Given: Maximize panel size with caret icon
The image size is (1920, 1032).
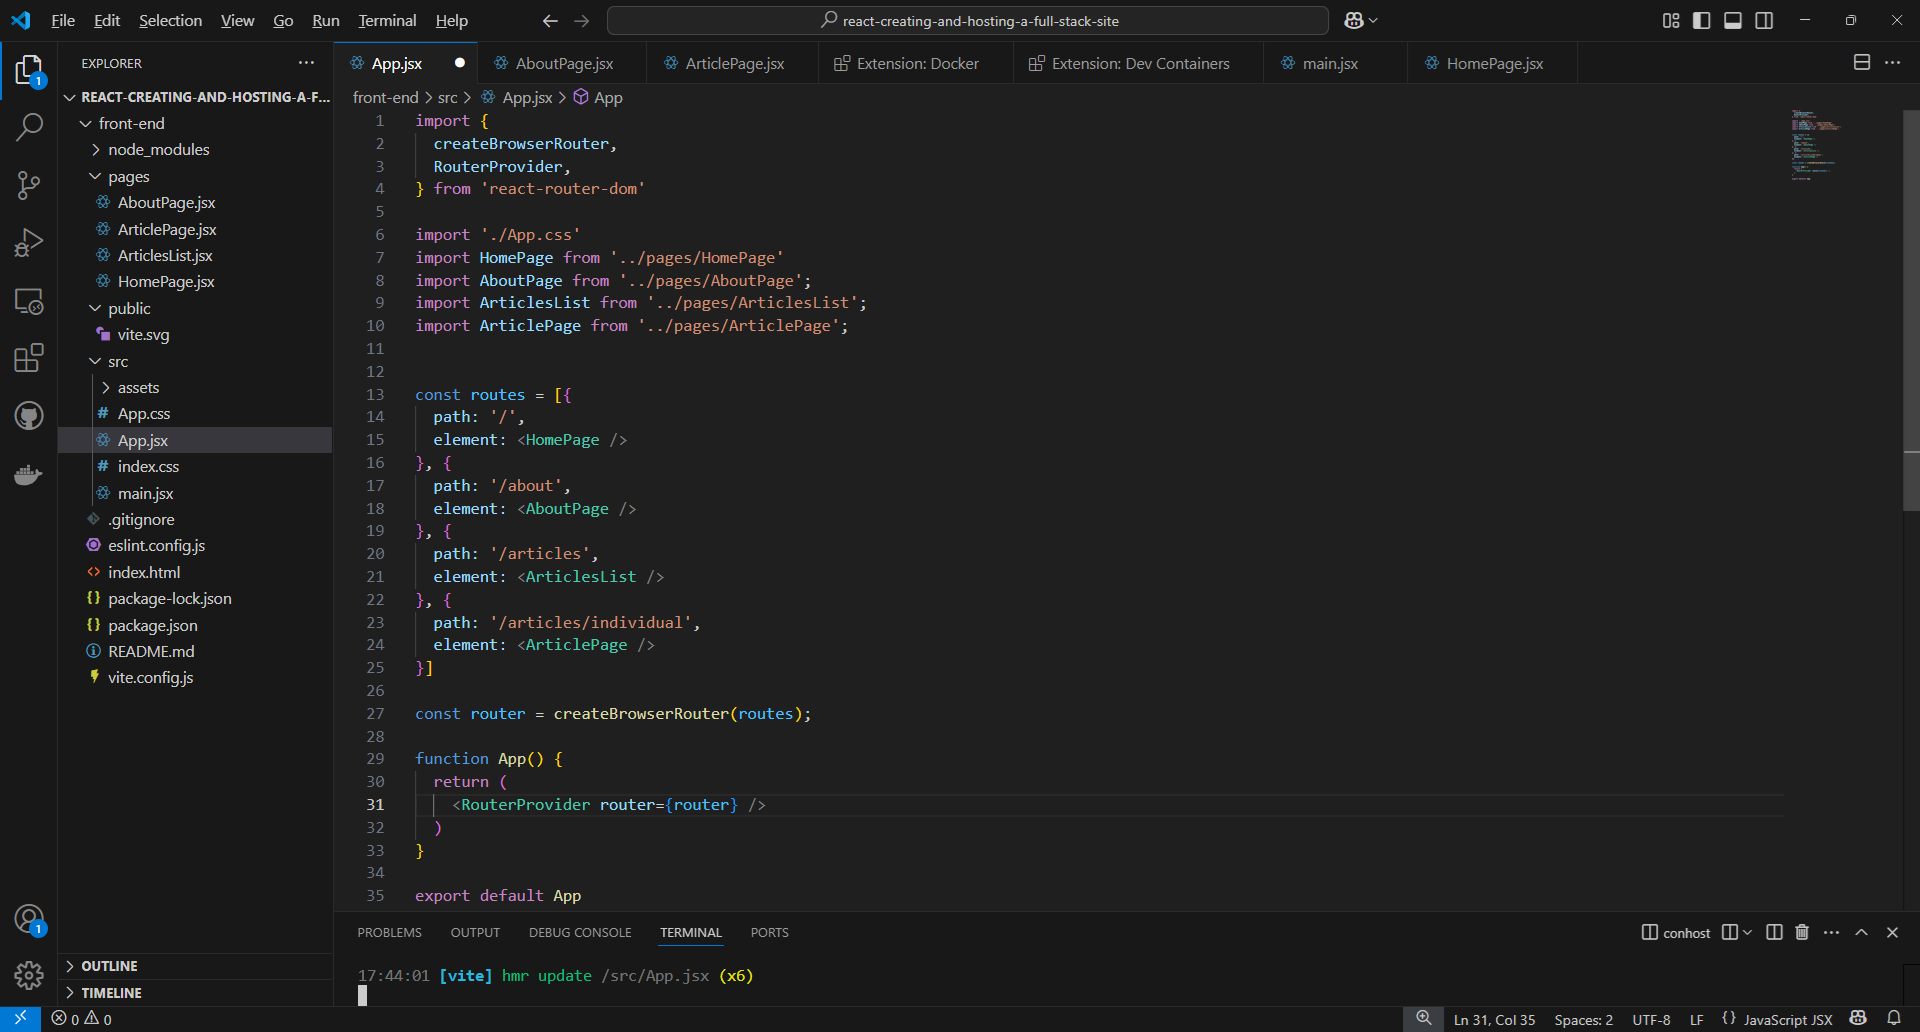Looking at the screenshot, I should 1861,932.
